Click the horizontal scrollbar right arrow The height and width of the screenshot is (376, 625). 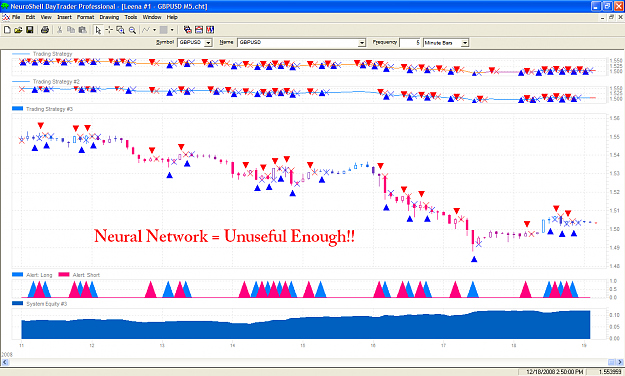click(620, 362)
